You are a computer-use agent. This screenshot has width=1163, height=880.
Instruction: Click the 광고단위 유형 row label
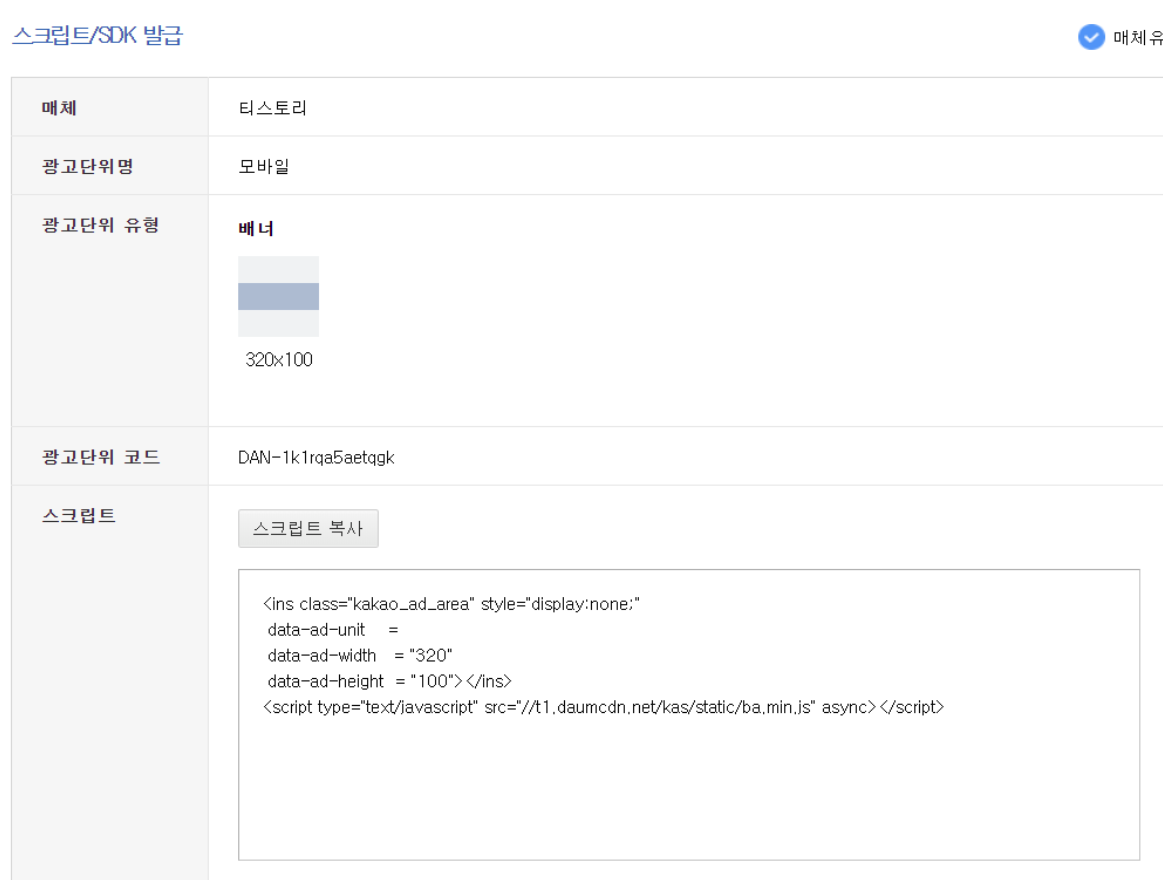[101, 225]
